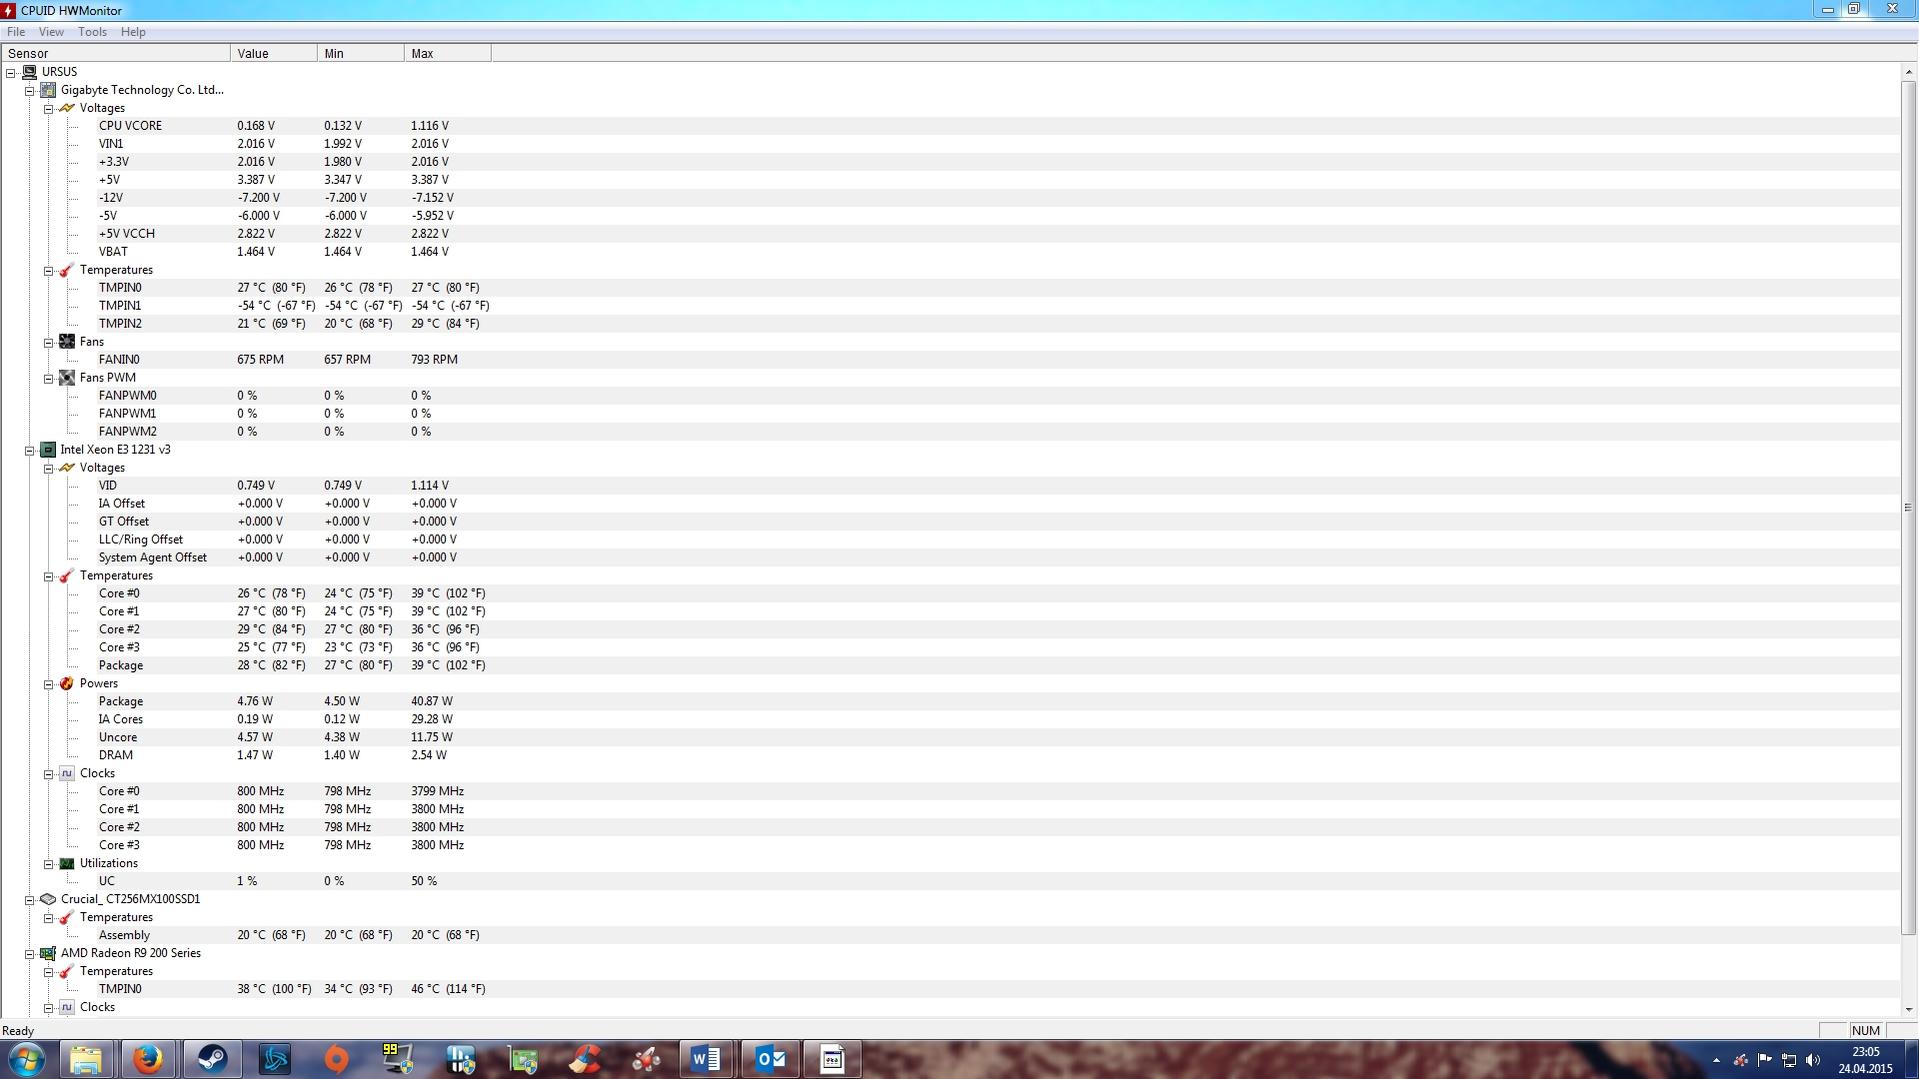The image size is (1919, 1079).
Task: Launch CCleaner from the taskbar
Action: click(x=585, y=1059)
